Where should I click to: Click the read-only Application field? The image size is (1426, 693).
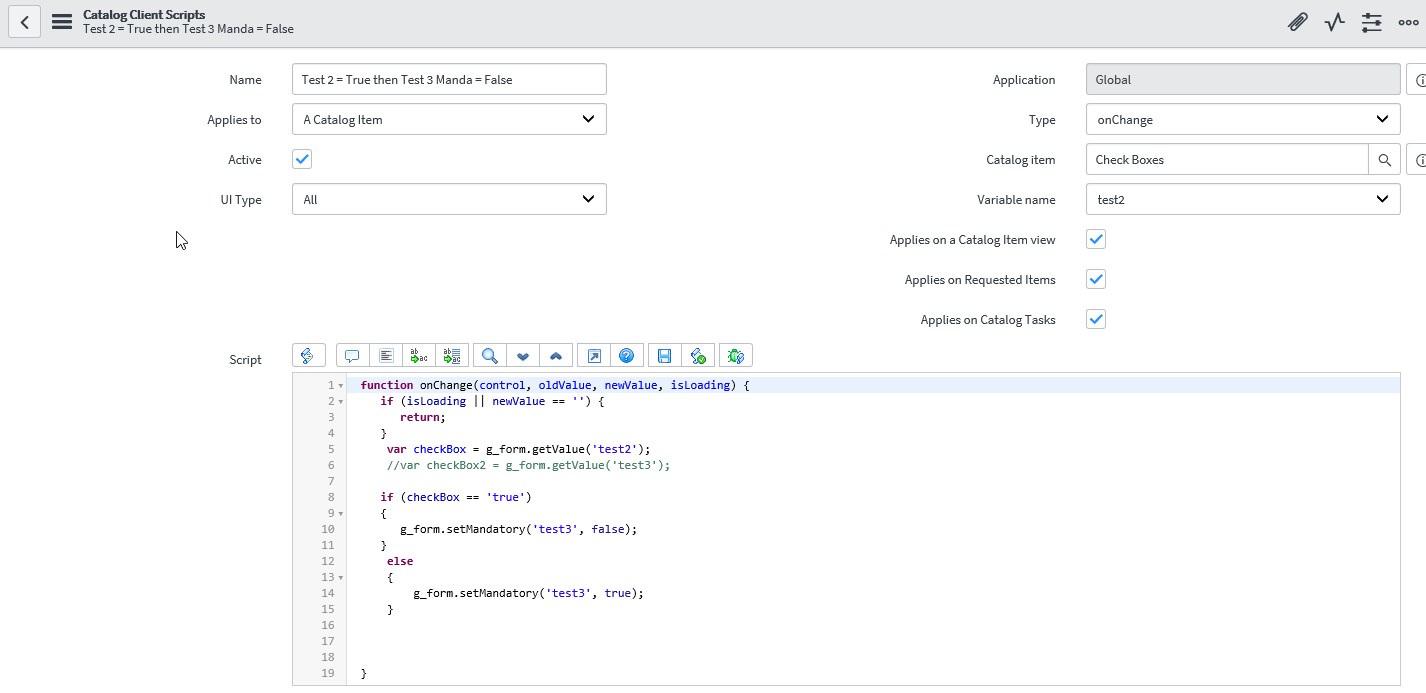click(1243, 80)
